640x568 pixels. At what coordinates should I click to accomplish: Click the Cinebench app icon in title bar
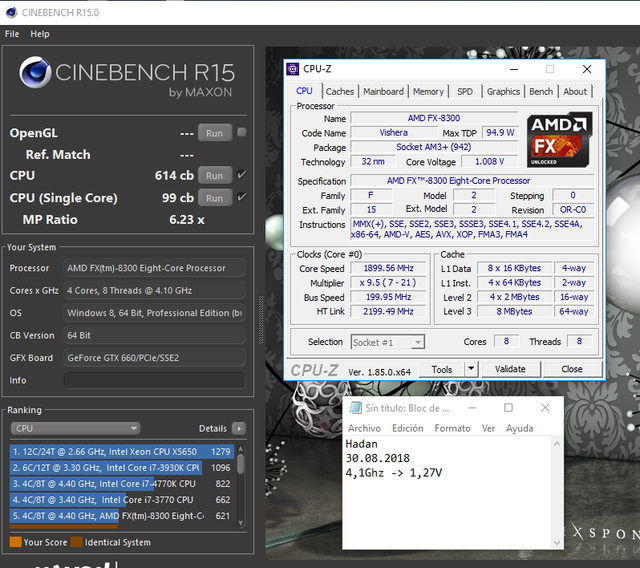tap(11, 12)
